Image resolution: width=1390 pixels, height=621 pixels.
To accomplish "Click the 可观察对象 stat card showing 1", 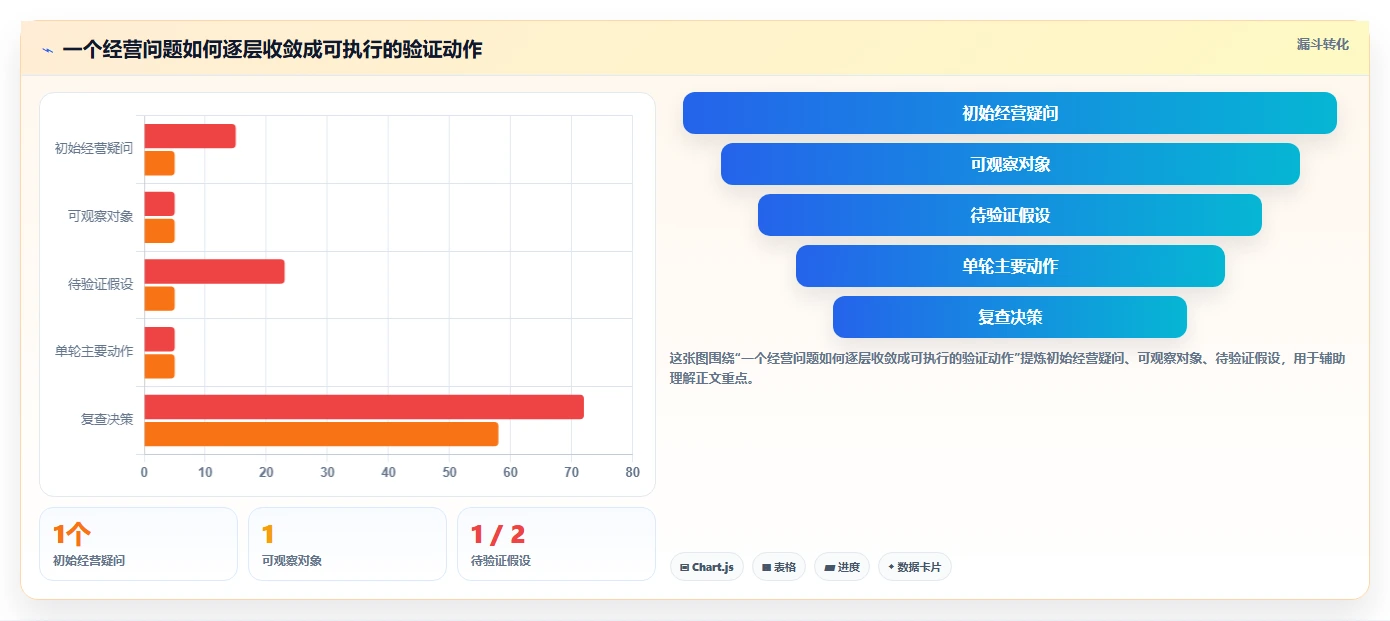I will click(347, 544).
